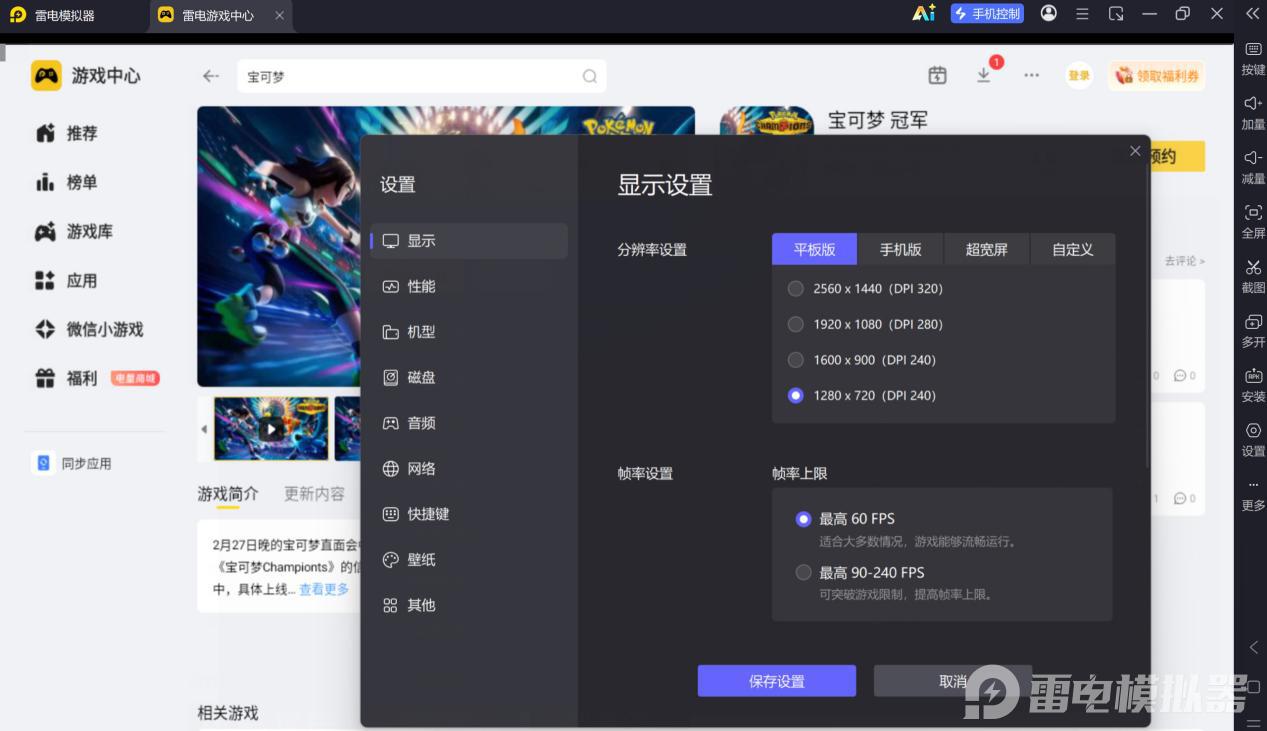Select 快捷键 shortcut settings
1267x731 pixels.
pyautogui.click(x=468, y=514)
